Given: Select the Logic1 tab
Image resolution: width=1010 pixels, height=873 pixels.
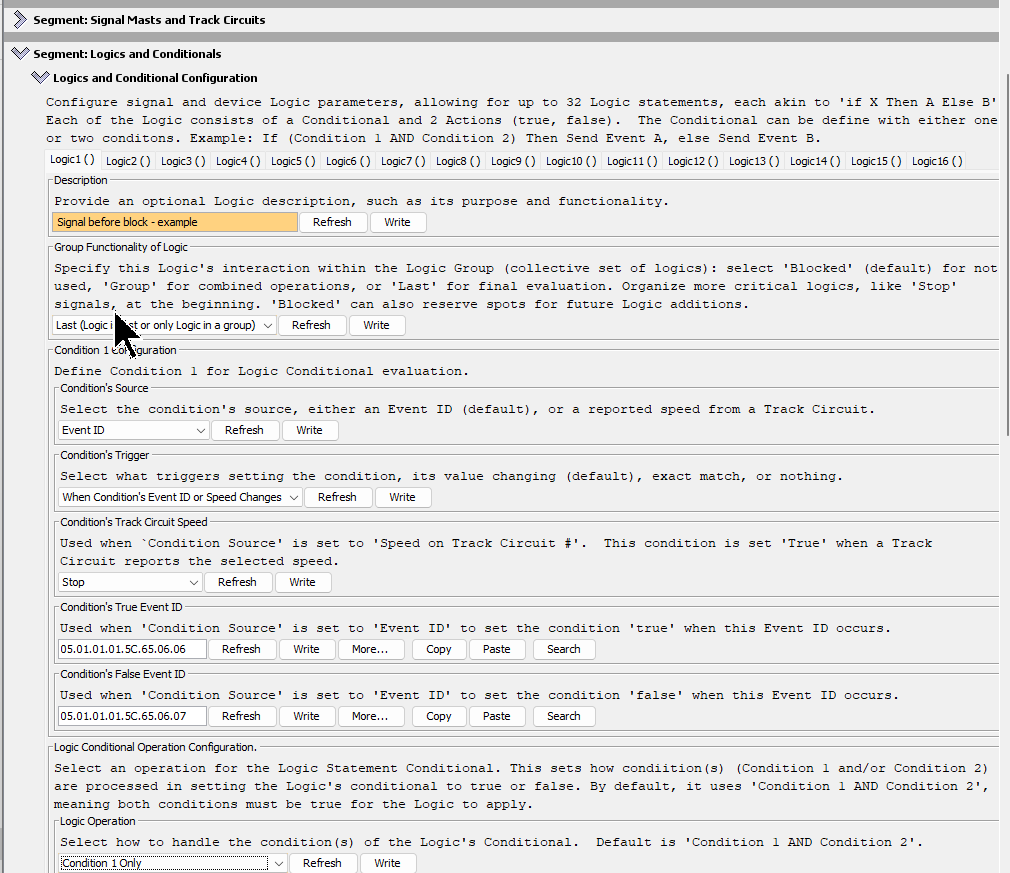Looking at the screenshot, I should tap(72, 160).
